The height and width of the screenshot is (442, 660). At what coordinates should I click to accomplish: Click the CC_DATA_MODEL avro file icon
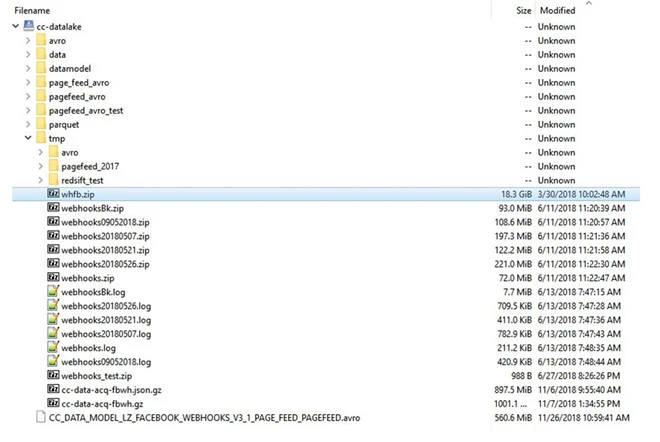pos(40,417)
